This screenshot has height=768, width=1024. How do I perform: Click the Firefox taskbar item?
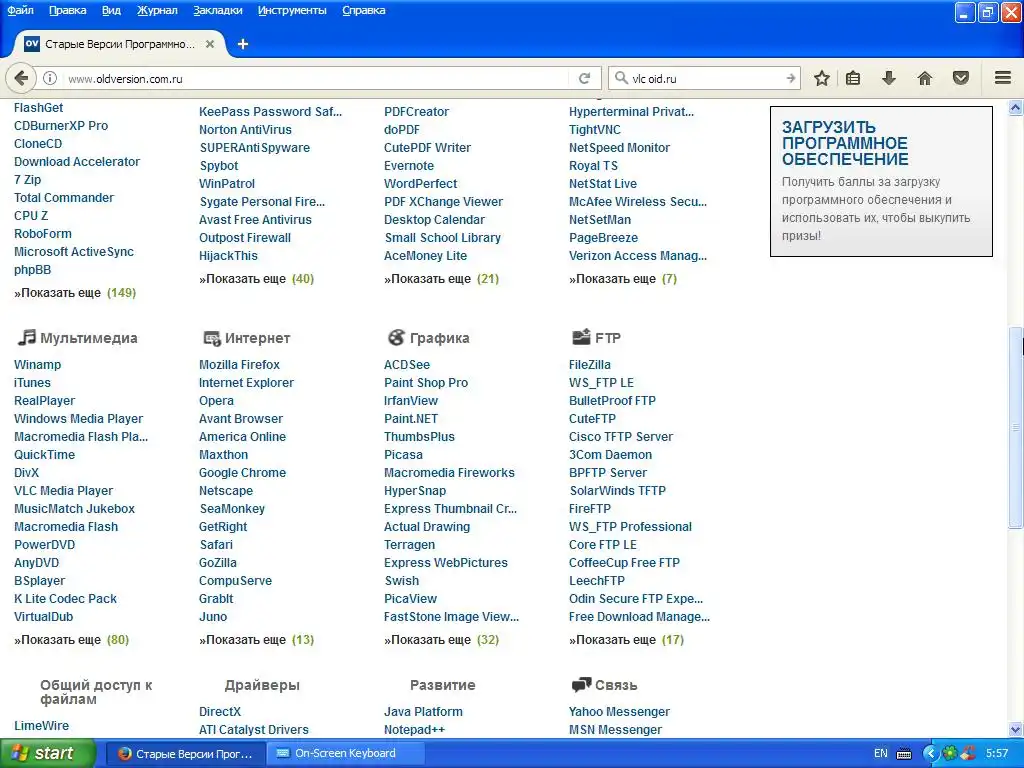click(186, 754)
